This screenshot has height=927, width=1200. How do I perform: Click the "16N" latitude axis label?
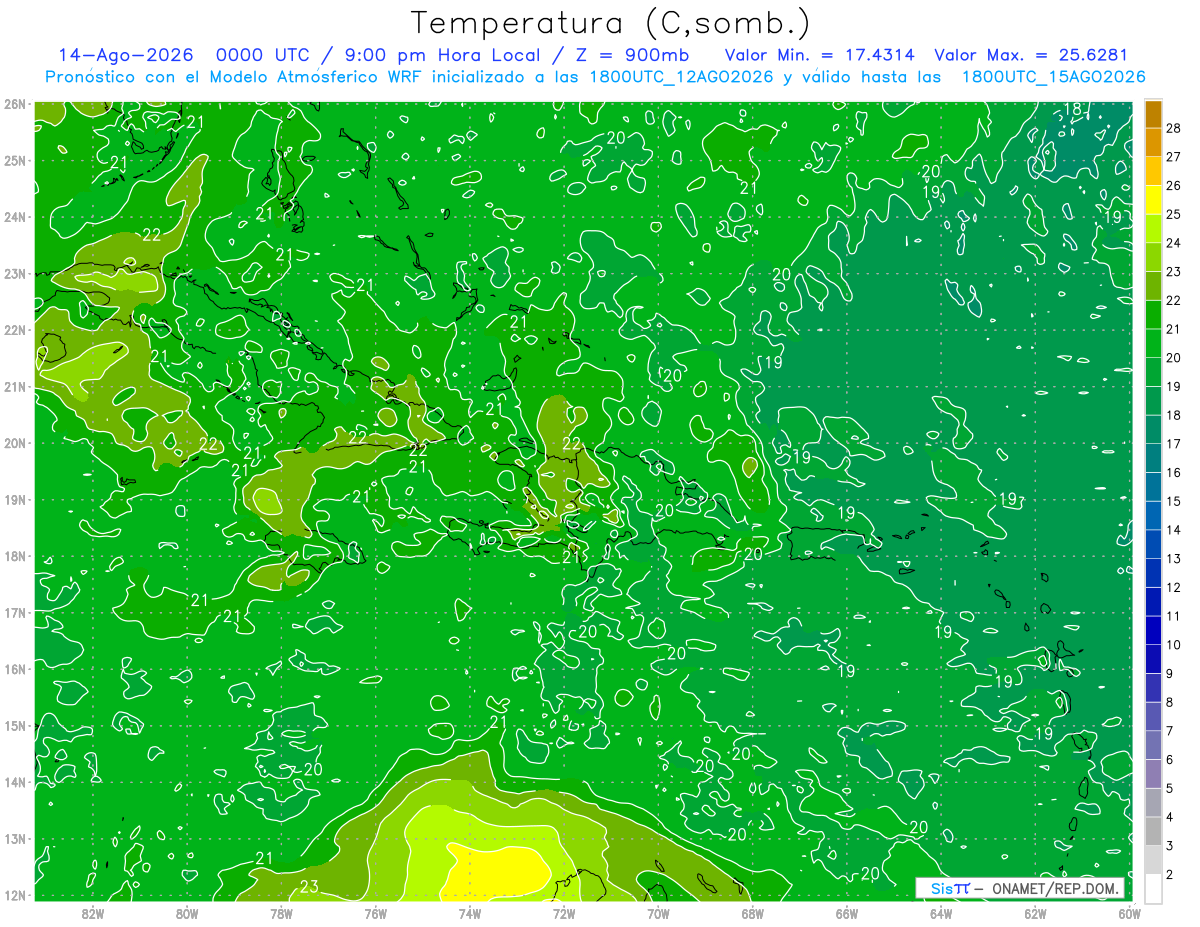click(14, 669)
